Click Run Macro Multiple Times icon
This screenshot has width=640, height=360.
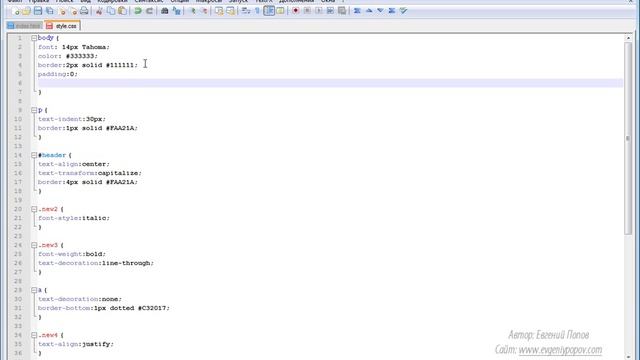pyautogui.click(x=330, y=11)
